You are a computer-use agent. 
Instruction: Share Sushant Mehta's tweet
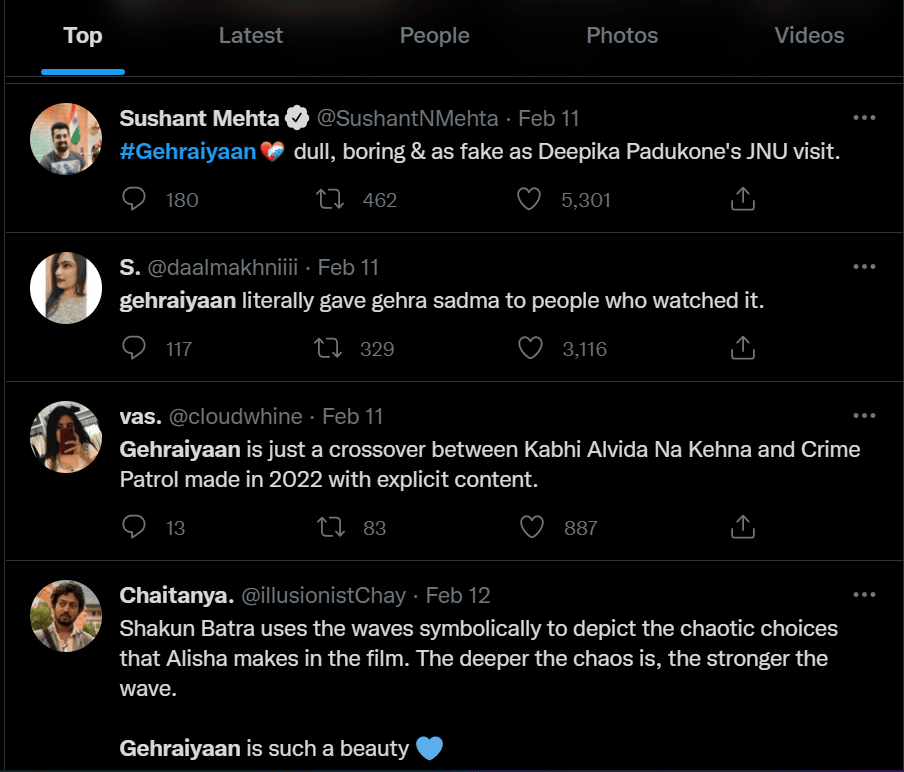tap(742, 200)
